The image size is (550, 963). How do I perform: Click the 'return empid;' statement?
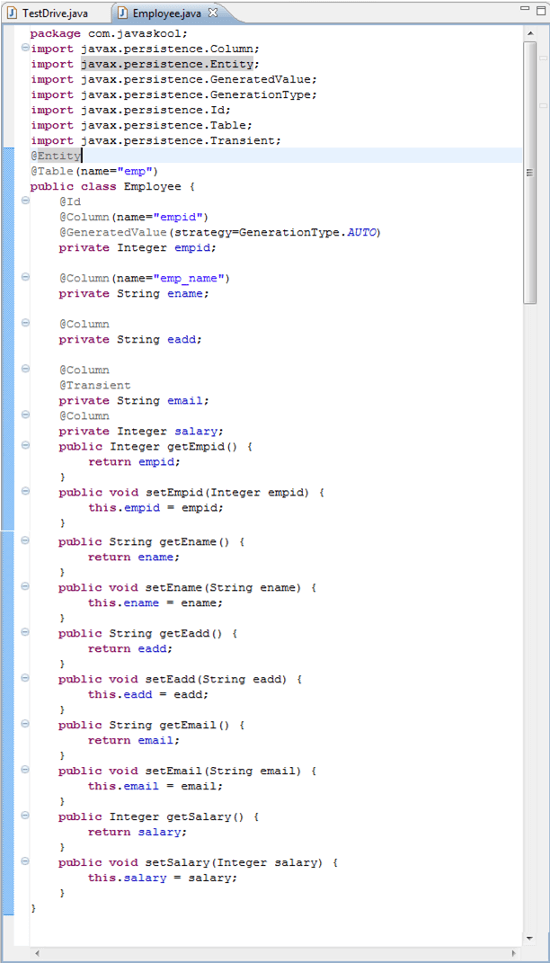coord(134,462)
